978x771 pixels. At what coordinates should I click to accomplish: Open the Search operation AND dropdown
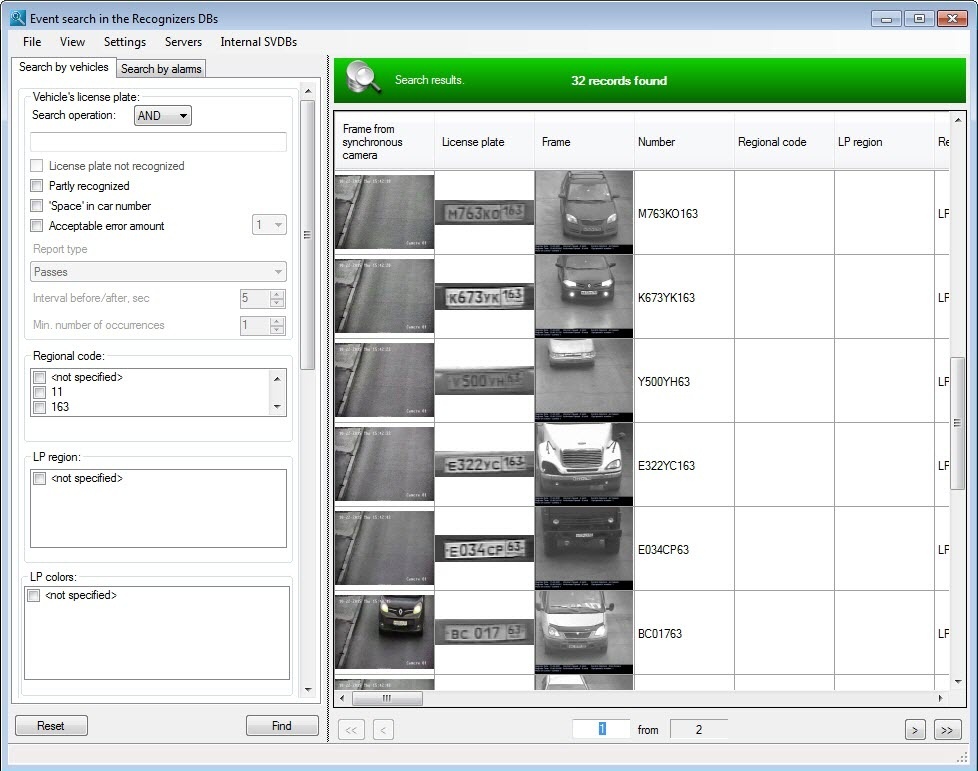coord(163,116)
